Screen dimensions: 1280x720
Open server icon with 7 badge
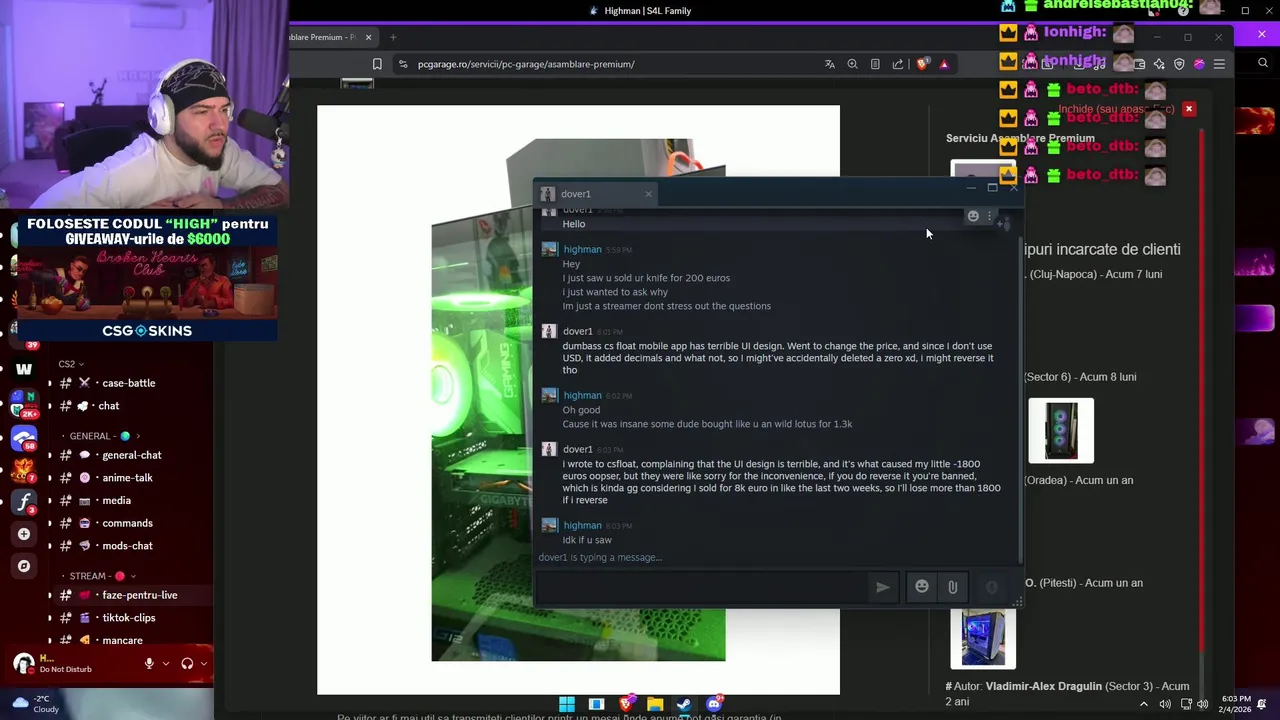pyautogui.click(x=24, y=468)
